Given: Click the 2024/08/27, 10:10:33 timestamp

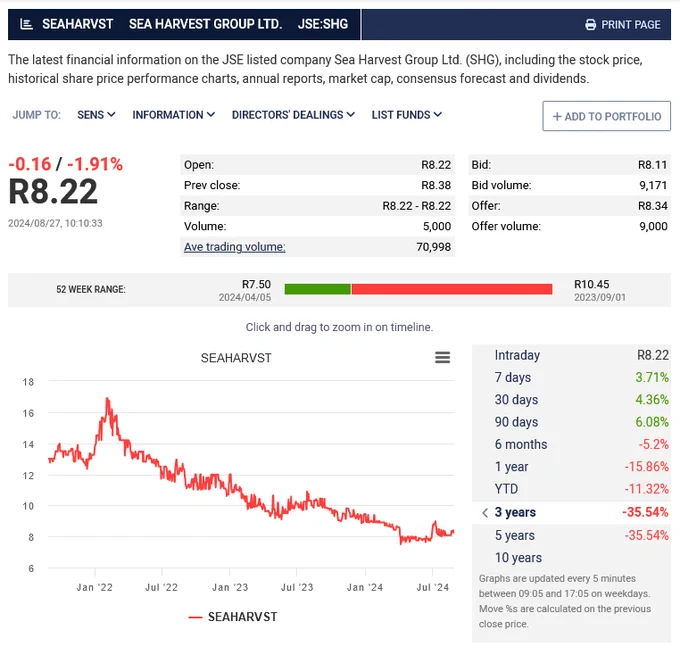Looking at the screenshot, I should click(55, 223).
